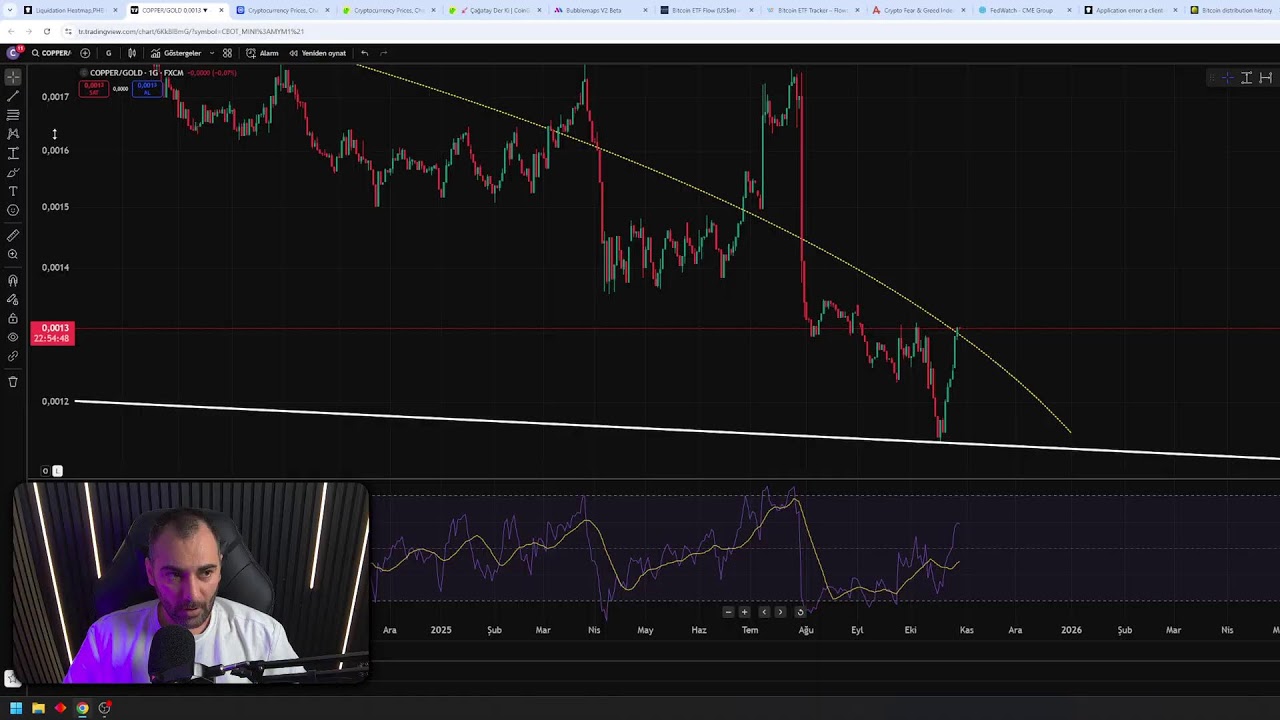Image resolution: width=1280 pixels, height=720 pixels.
Task: Click the COPPER/GOLD symbol legend title
Action: 136,73
